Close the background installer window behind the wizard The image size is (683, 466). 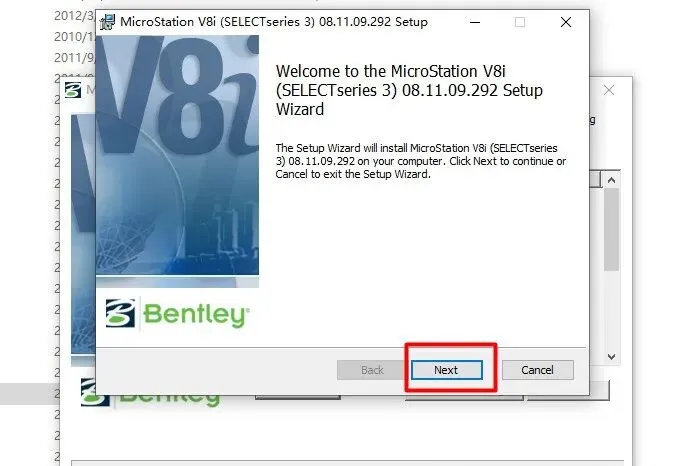coord(609,90)
